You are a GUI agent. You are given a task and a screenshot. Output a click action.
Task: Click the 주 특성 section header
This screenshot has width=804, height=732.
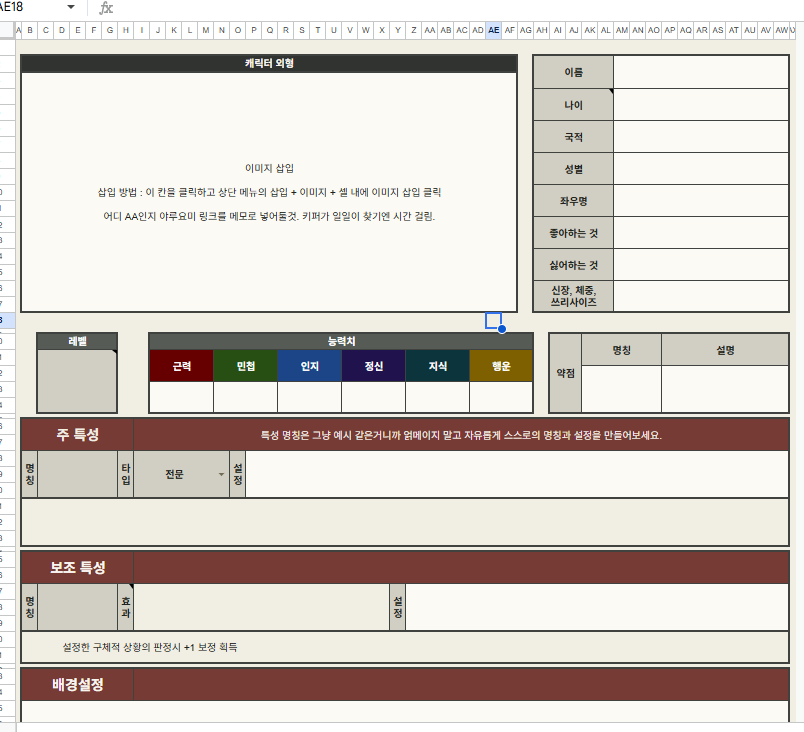[x=77, y=435]
